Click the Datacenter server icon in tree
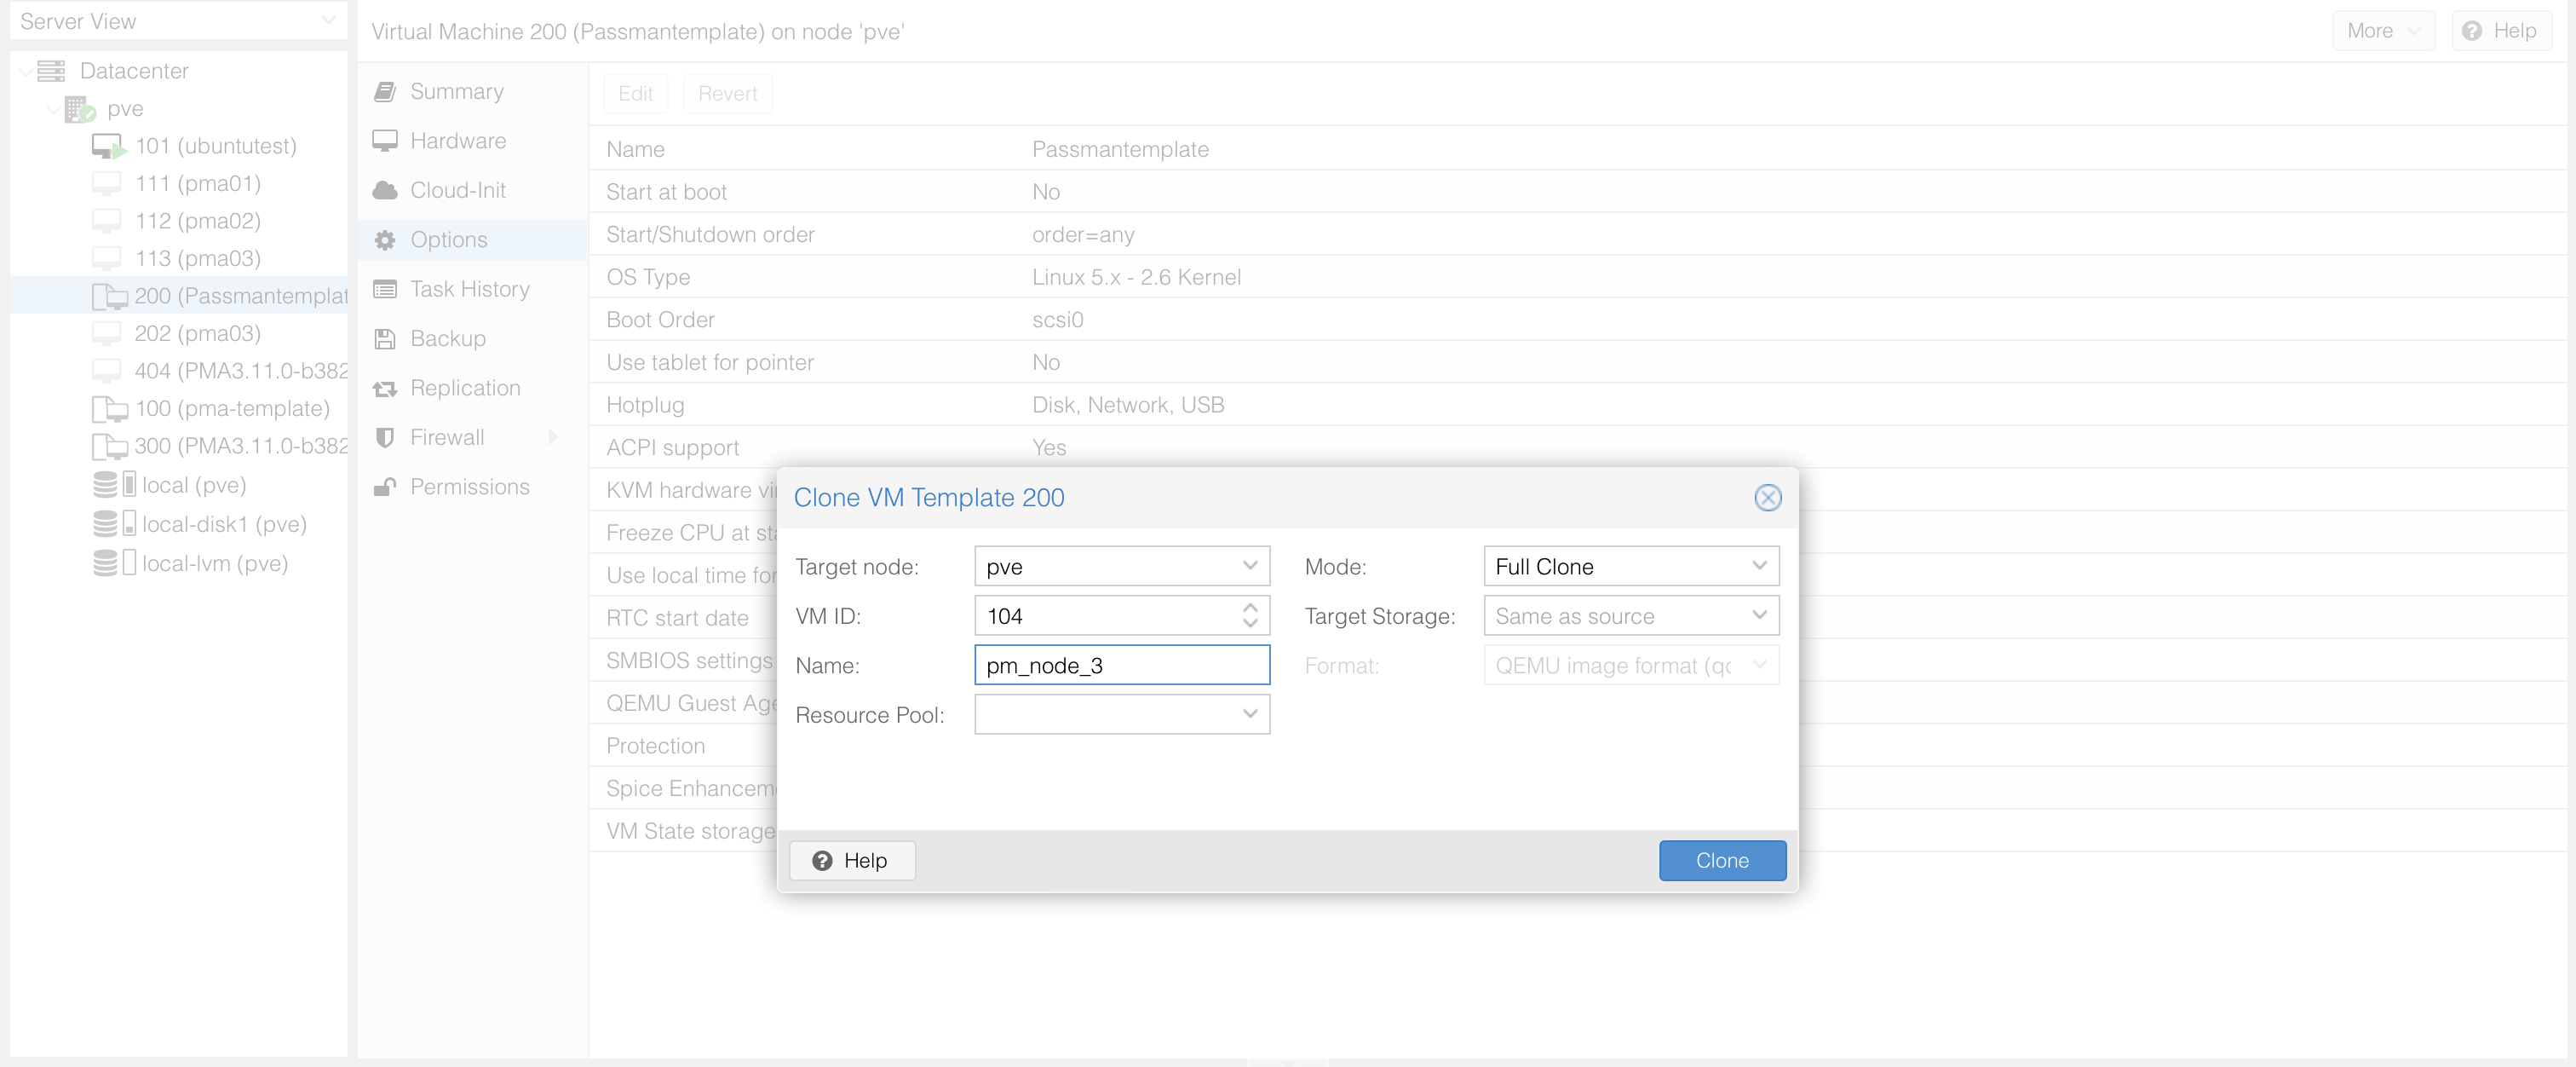This screenshot has height=1067, width=2576. [x=51, y=71]
